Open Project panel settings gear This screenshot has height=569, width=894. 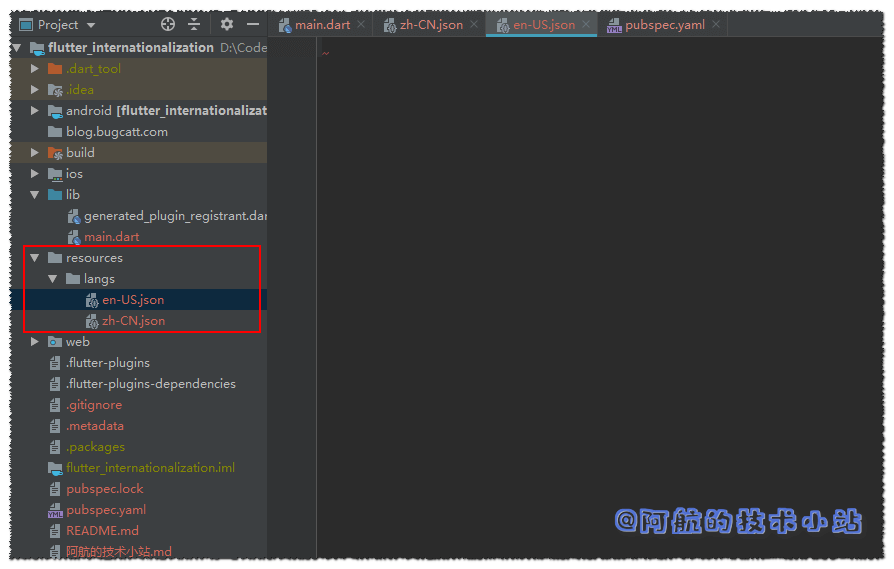(227, 24)
